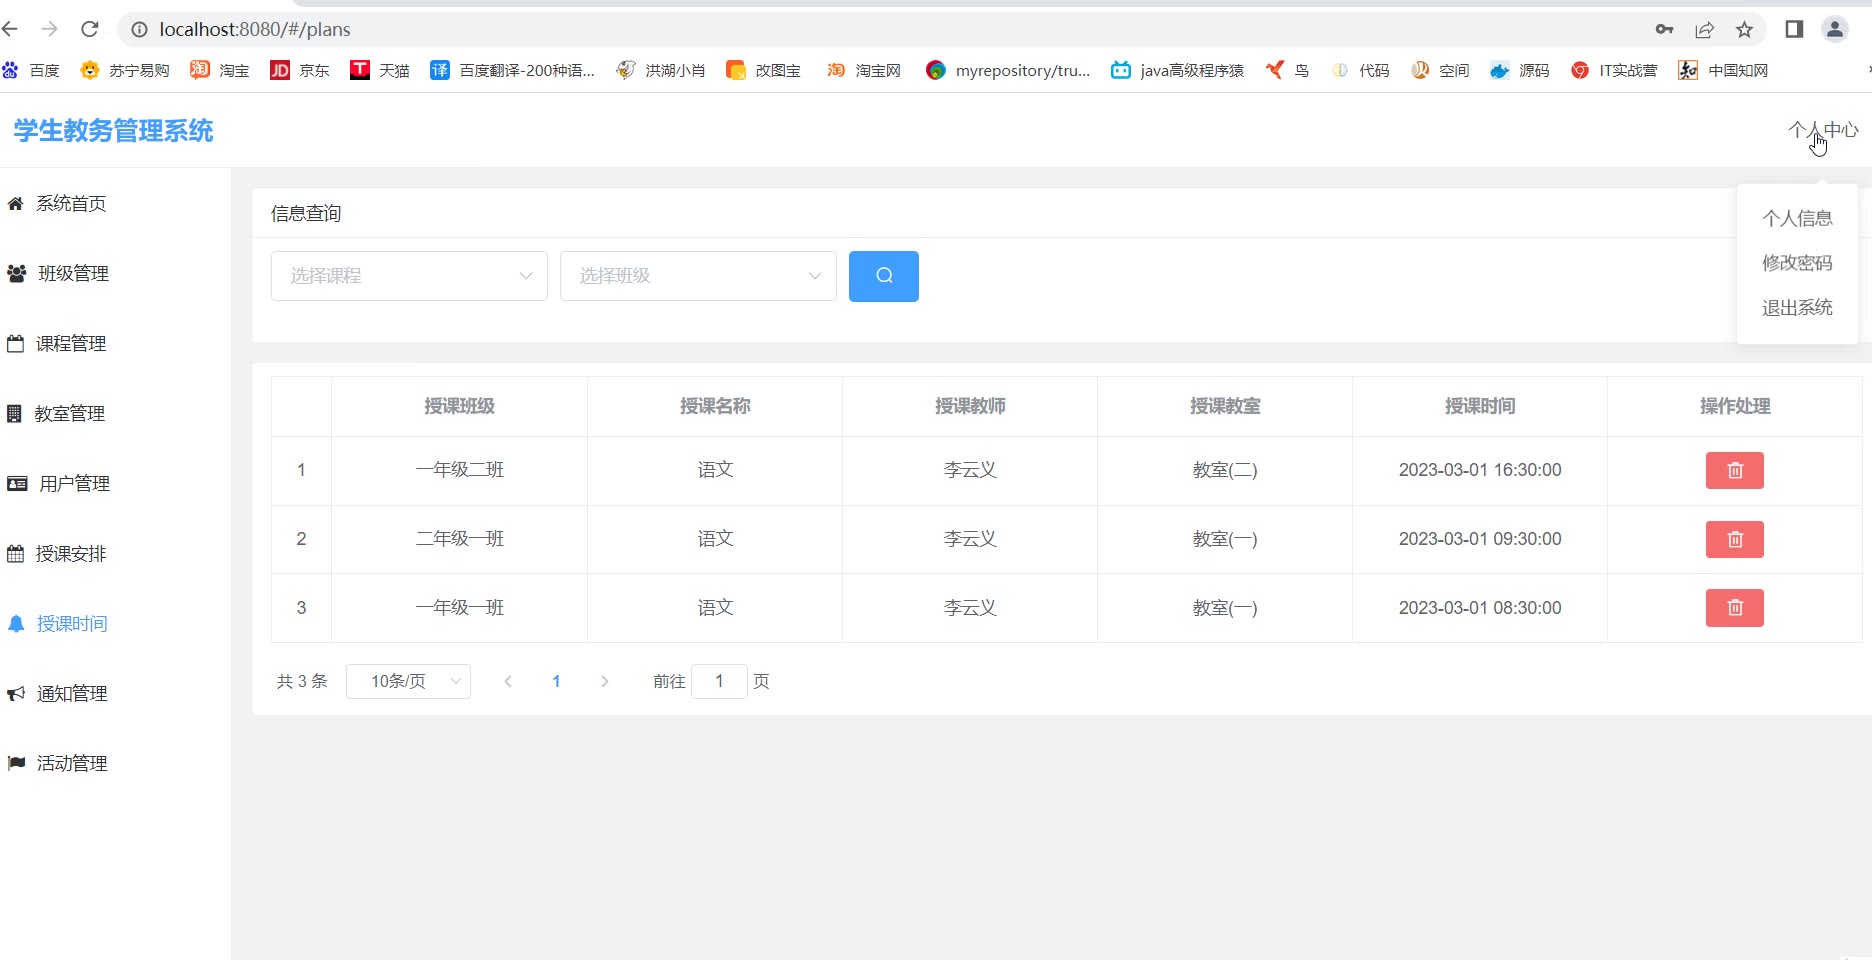This screenshot has height=960, width=1872.
Task: Delete the 二年级一班 schedule row
Action: tap(1734, 539)
